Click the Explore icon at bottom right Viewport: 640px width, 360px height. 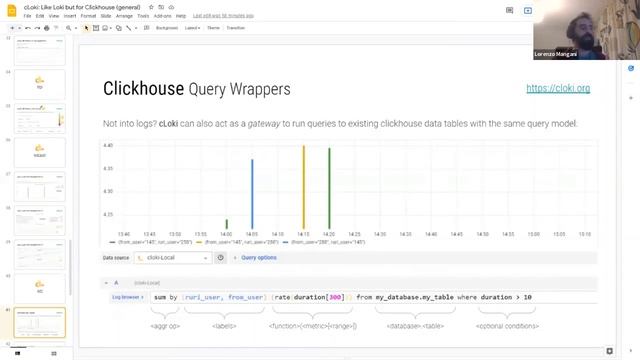[x=609, y=351]
